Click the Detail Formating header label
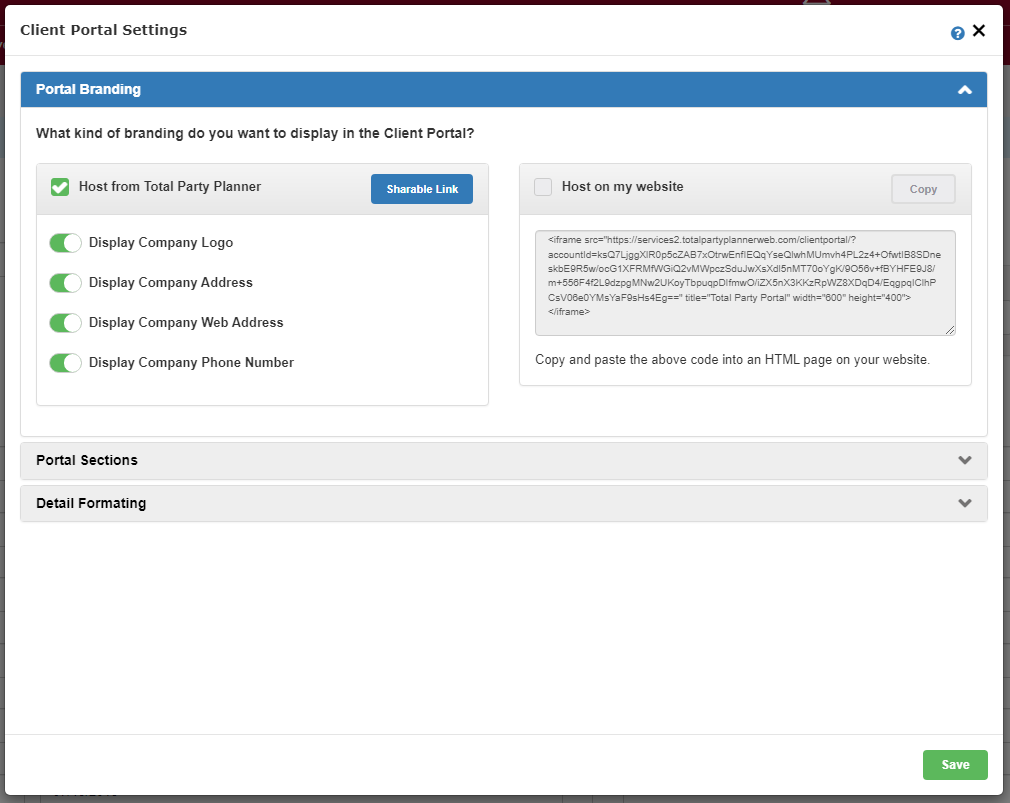This screenshot has width=1010, height=803. click(91, 504)
